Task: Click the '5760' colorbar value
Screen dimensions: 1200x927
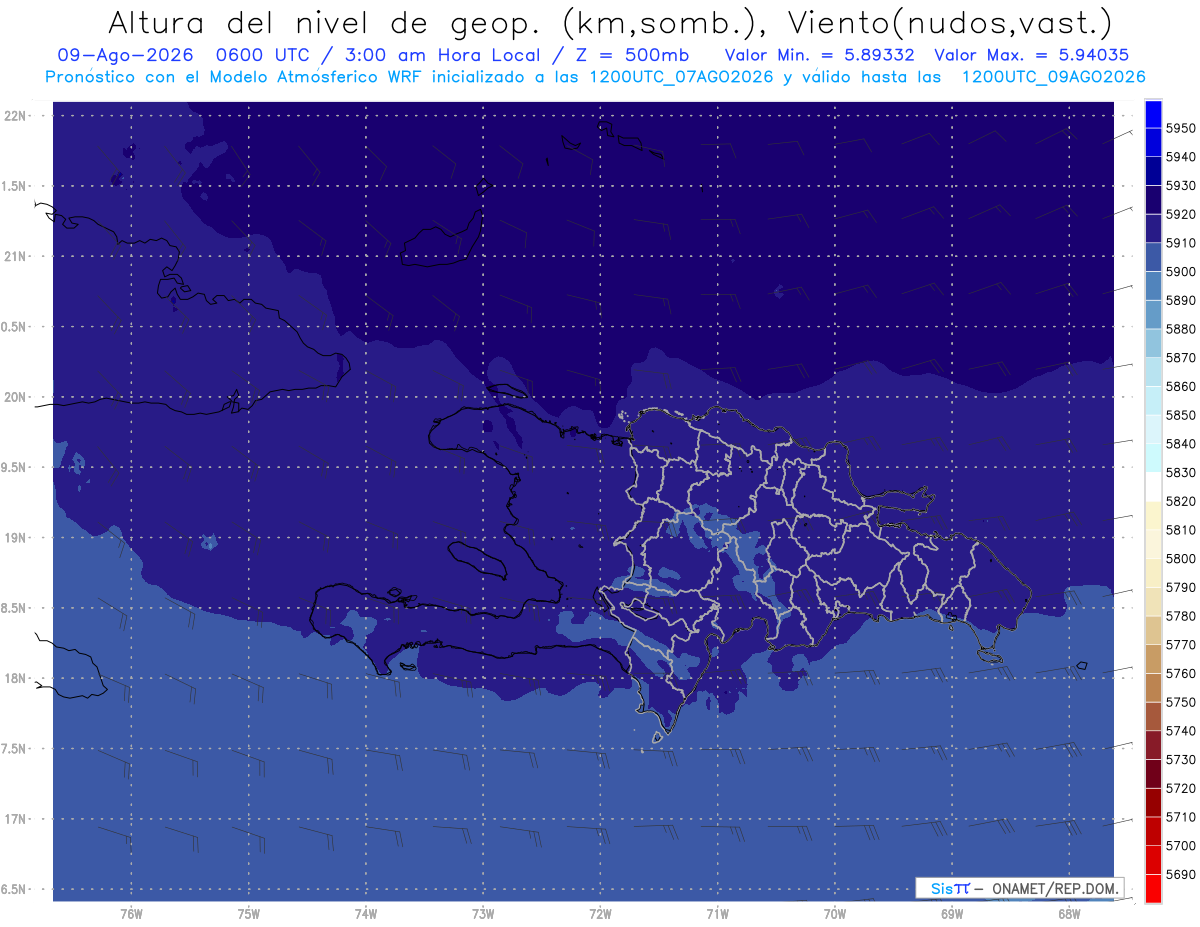Action: (x=1181, y=673)
